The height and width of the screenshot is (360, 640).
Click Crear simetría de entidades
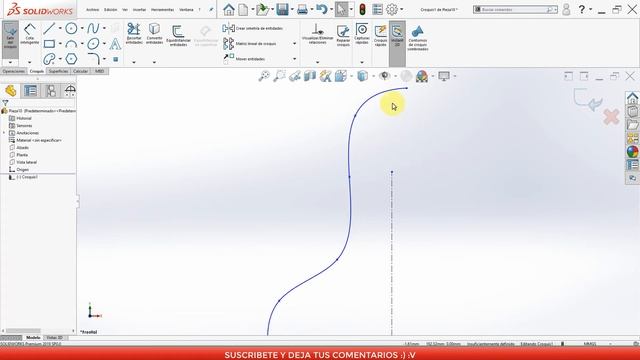(x=253, y=28)
